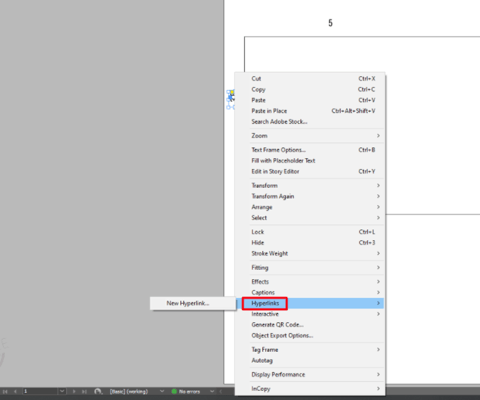Screen dimensions: 480x400
Task: Open the preflight menu arrow beside No errors
Action: pyautogui.click(x=212, y=391)
